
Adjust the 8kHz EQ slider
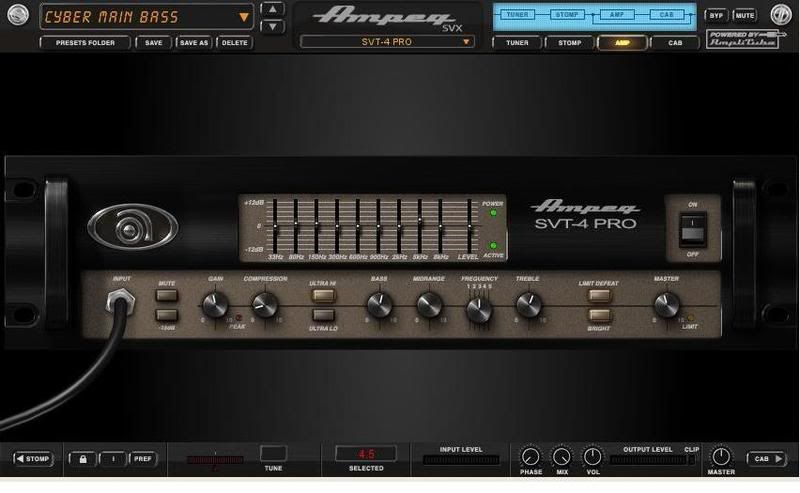point(440,226)
